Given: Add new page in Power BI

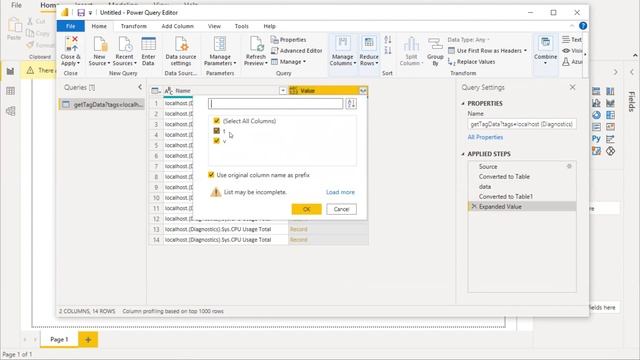Looking at the screenshot, I should [88, 339].
